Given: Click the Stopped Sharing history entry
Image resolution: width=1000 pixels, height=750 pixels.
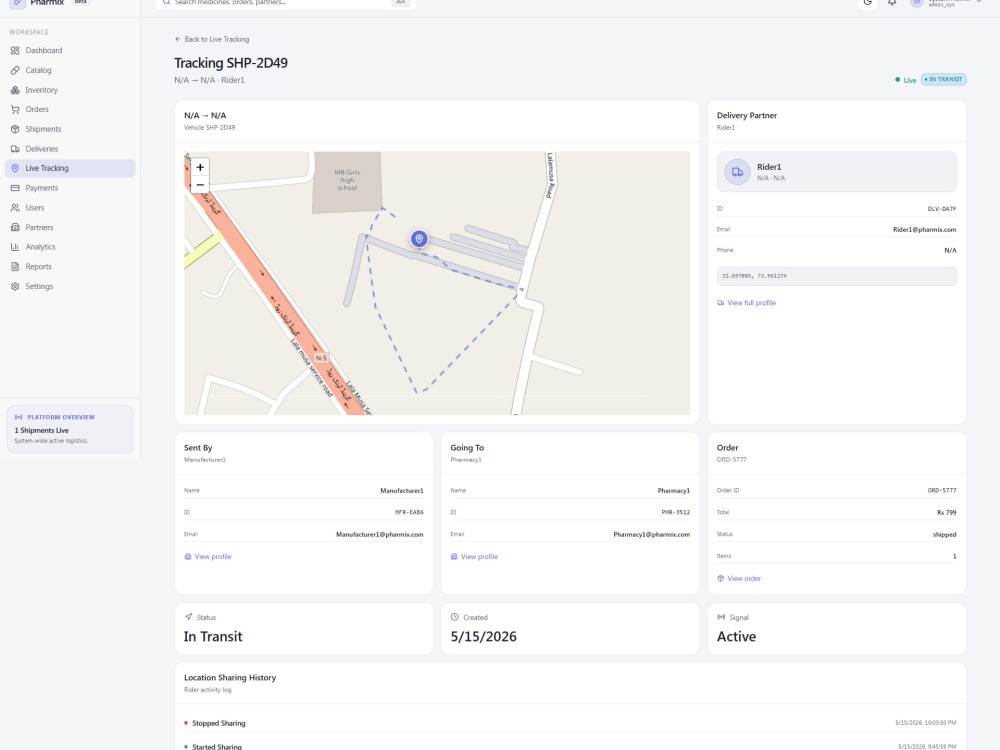Looking at the screenshot, I should coord(570,723).
